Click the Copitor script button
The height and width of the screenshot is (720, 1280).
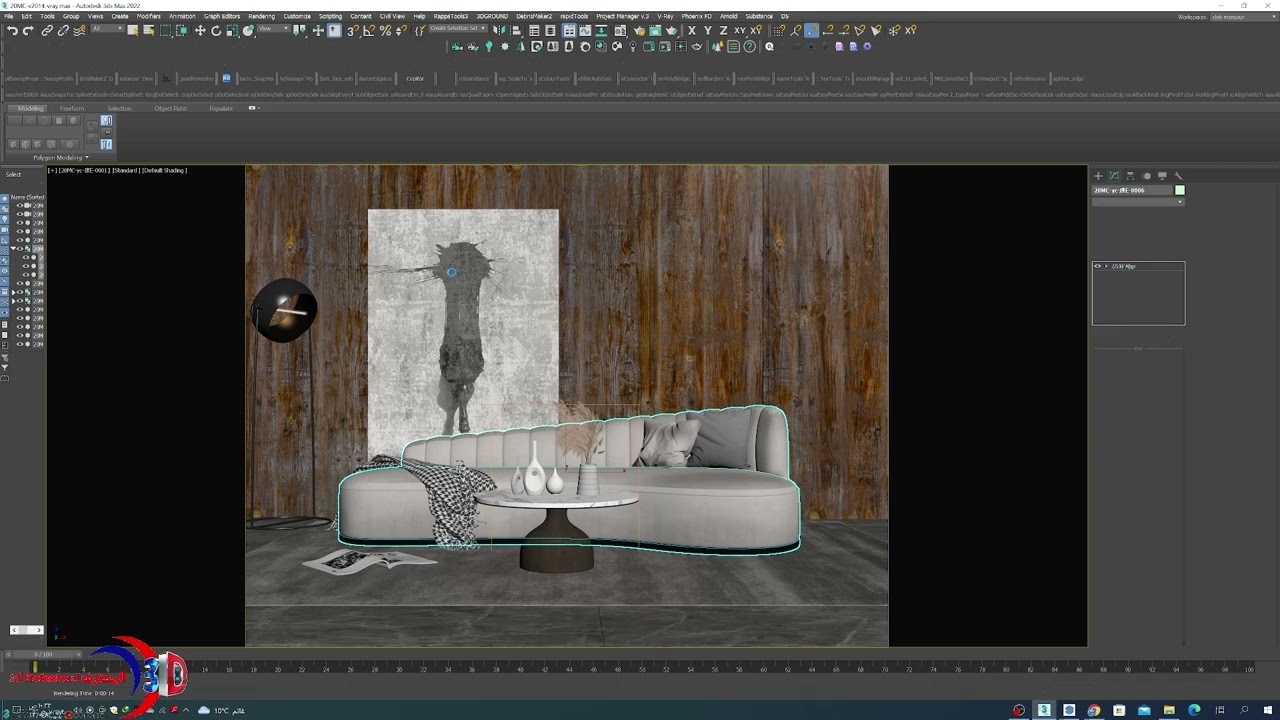point(415,78)
